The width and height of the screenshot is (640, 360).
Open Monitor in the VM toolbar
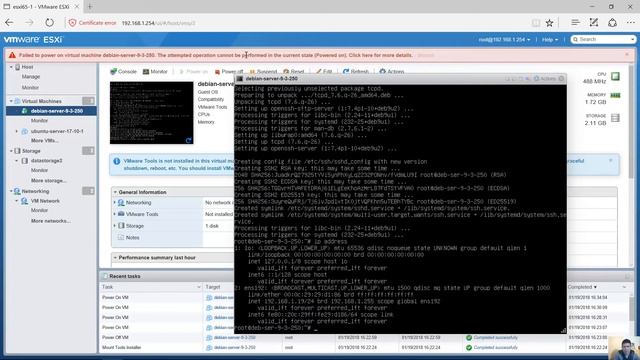(x=155, y=71)
